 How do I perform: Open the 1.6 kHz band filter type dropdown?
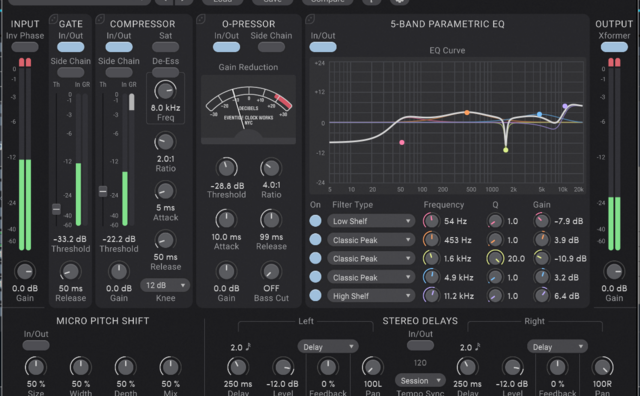click(x=371, y=258)
